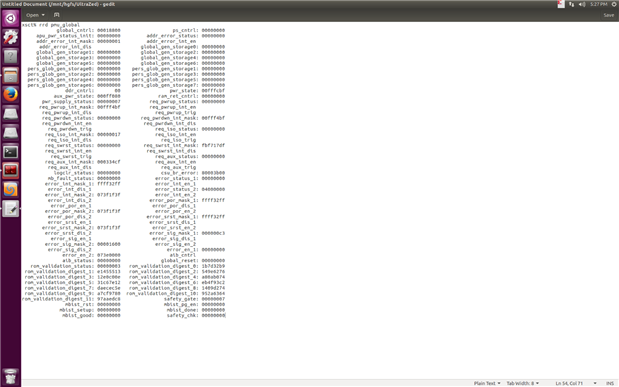
Task: Click the ps_cntrl register line
Action: 199,30
